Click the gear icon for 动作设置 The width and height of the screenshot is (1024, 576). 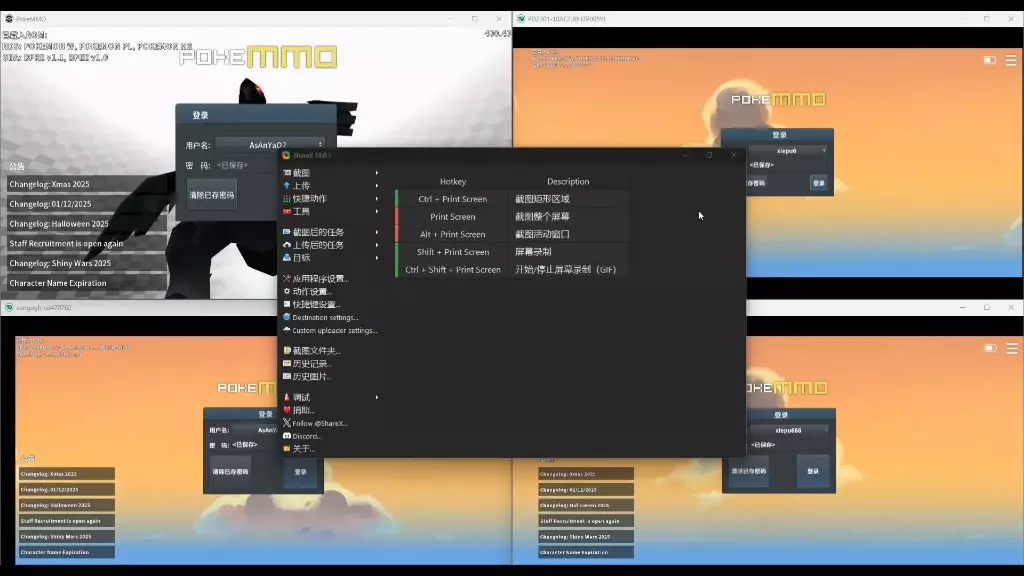(x=287, y=291)
